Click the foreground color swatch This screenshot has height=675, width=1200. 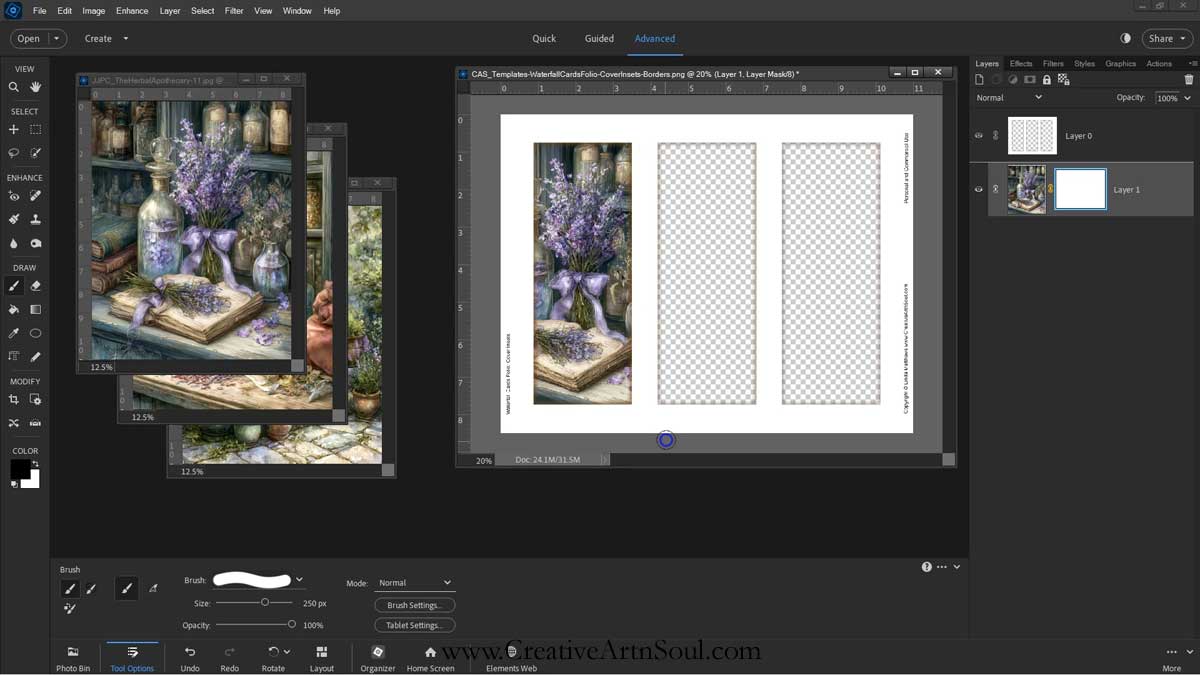pos(20,469)
